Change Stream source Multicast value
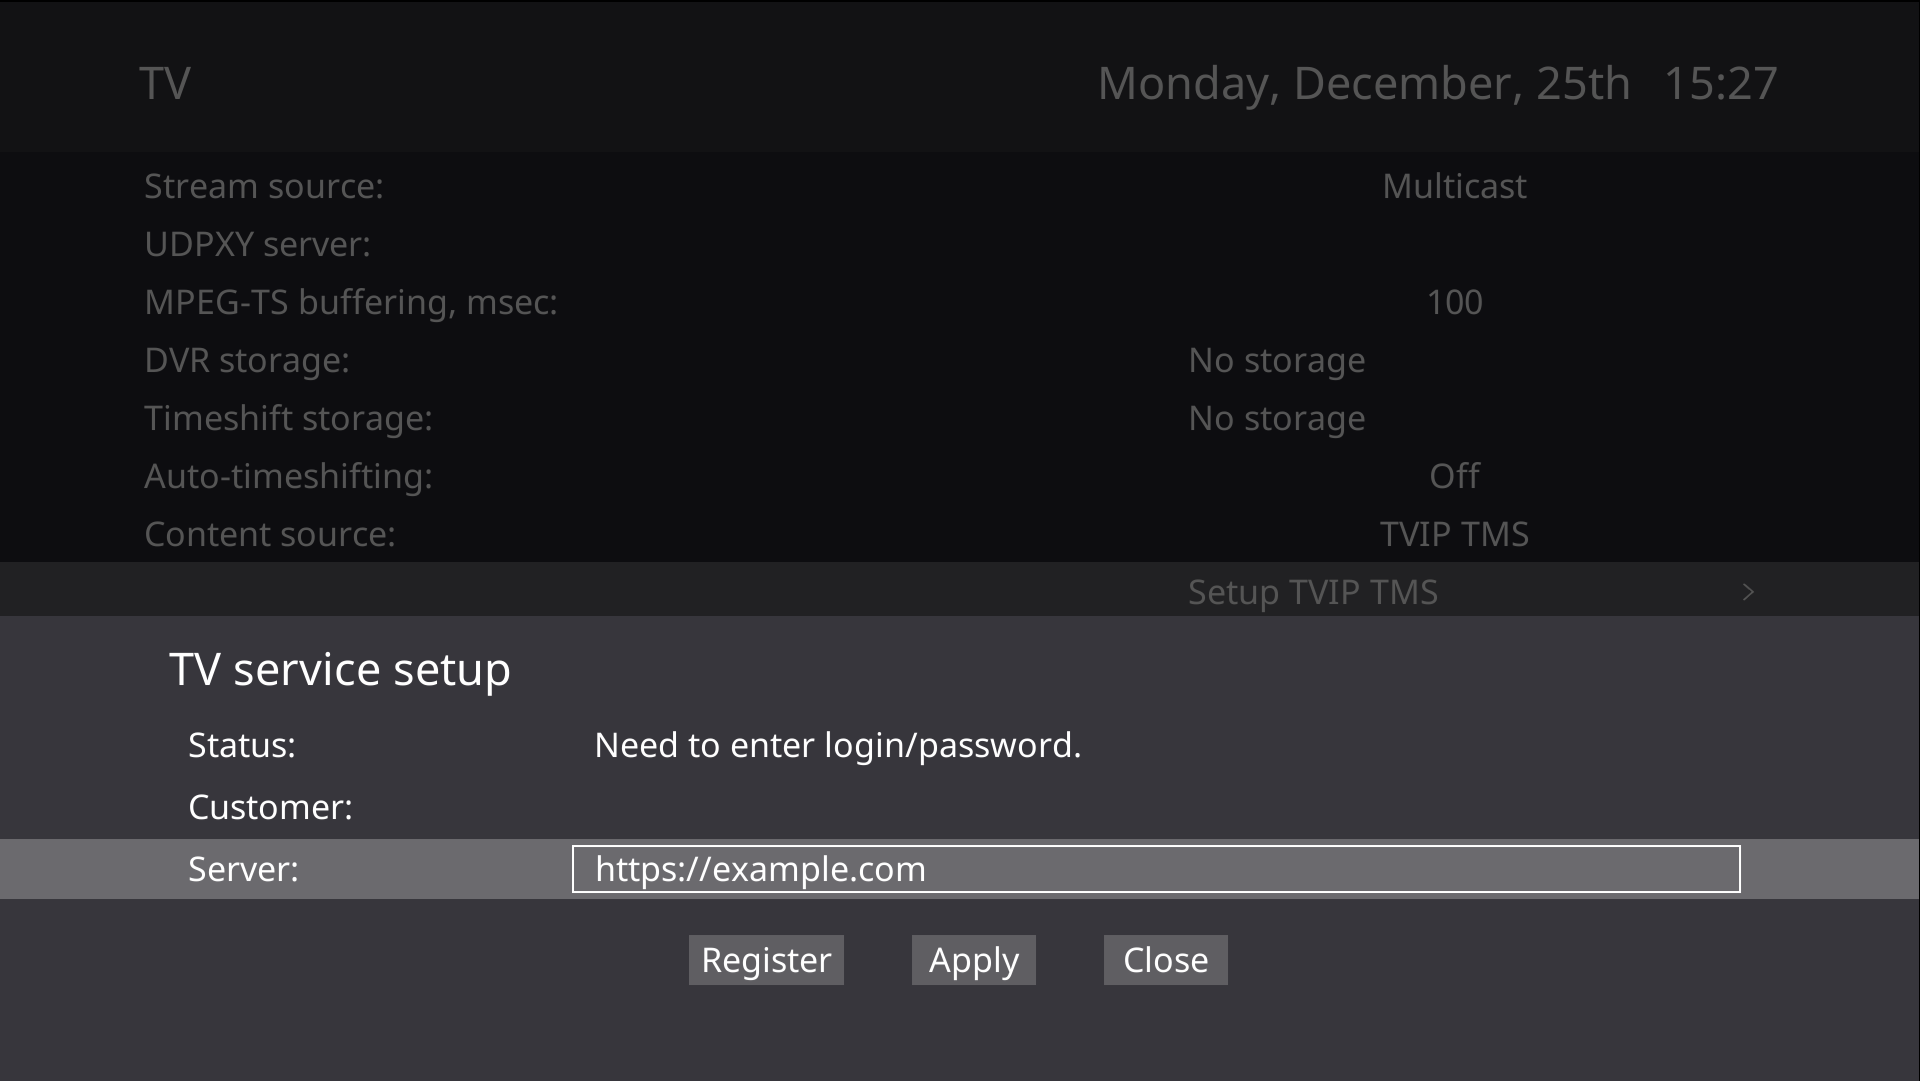 tap(1453, 186)
